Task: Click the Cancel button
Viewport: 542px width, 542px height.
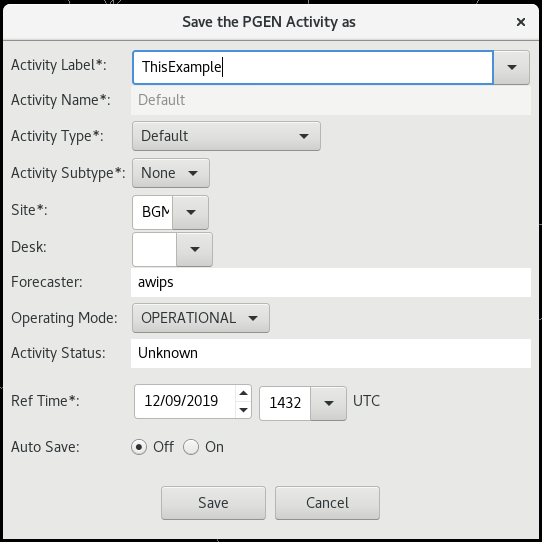Action: [x=327, y=503]
